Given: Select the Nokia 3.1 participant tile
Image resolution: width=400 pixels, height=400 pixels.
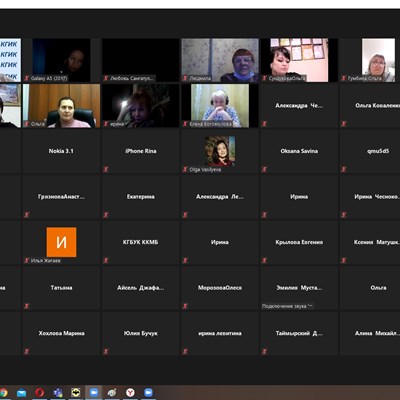Looking at the screenshot, I should [61, 151].
